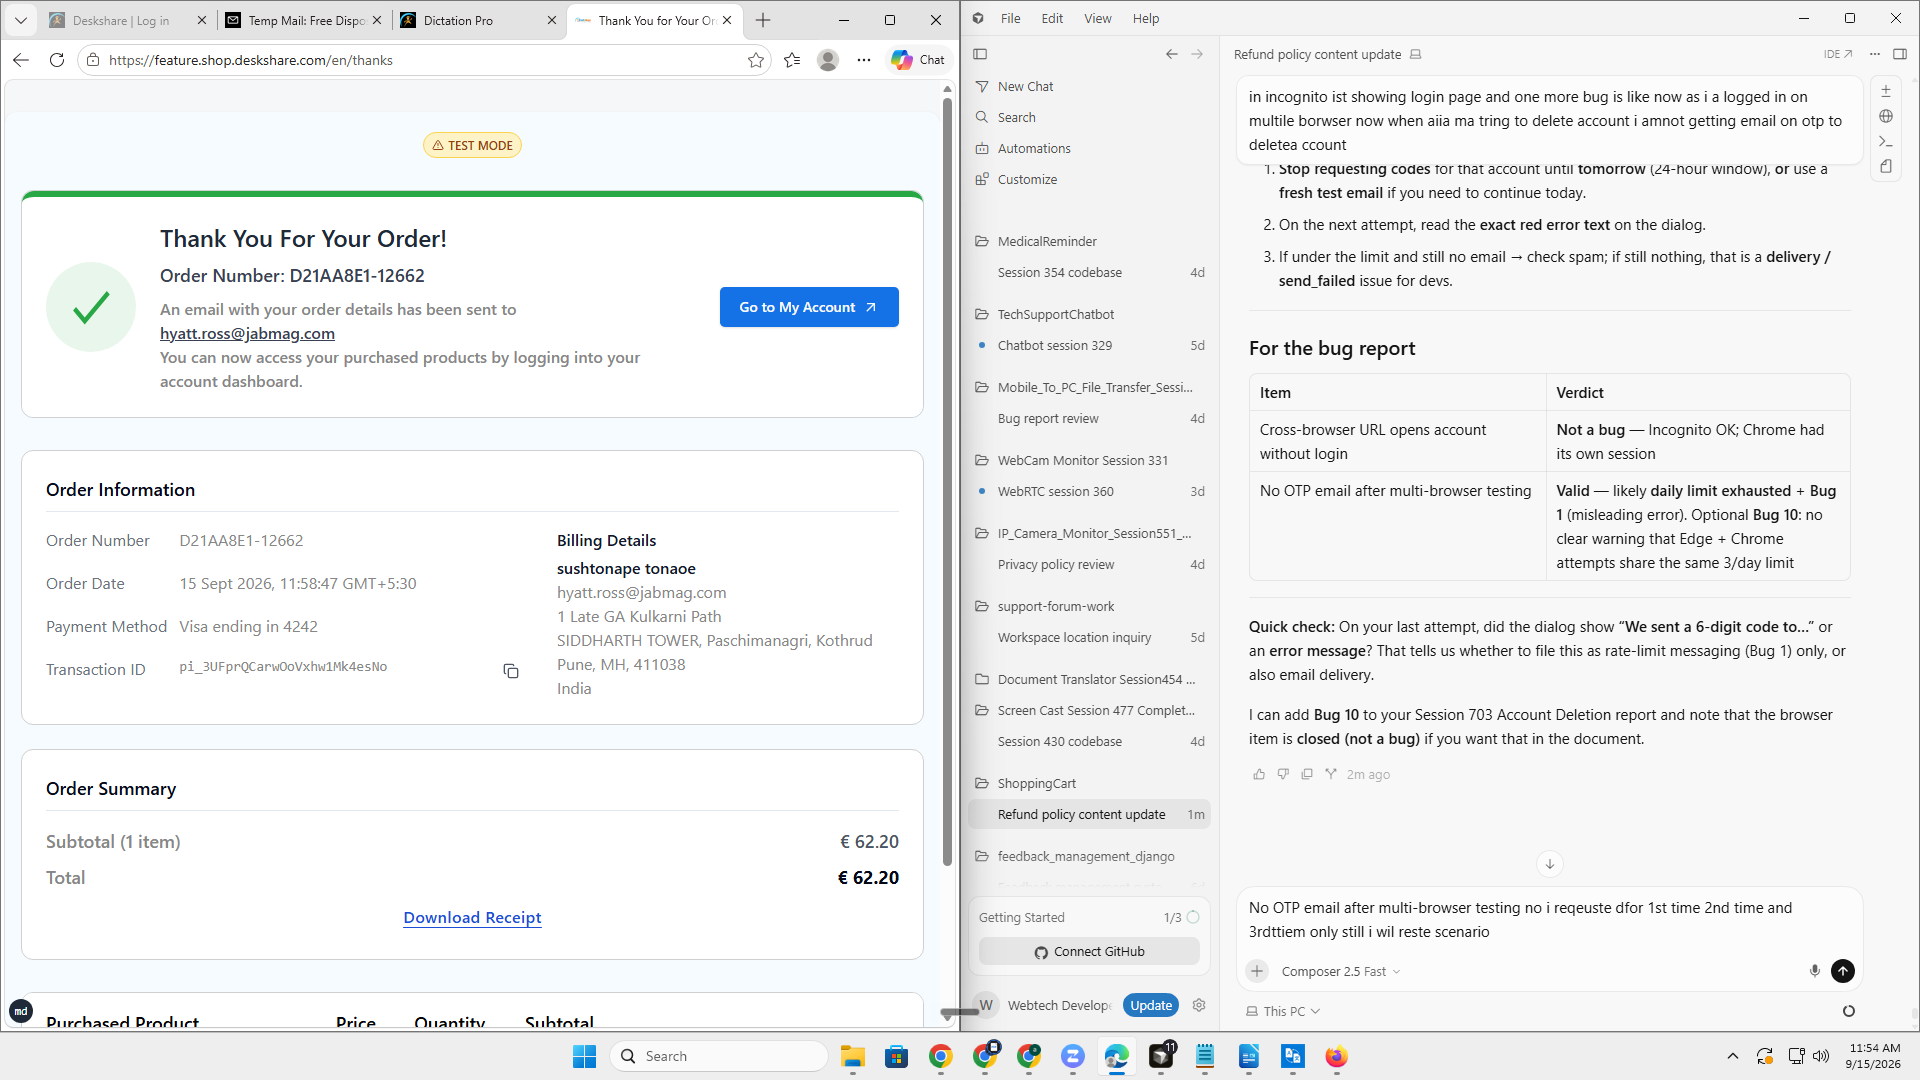Open Edge settings and more menu
The image size is (1920, 1080).
(864, 60)
